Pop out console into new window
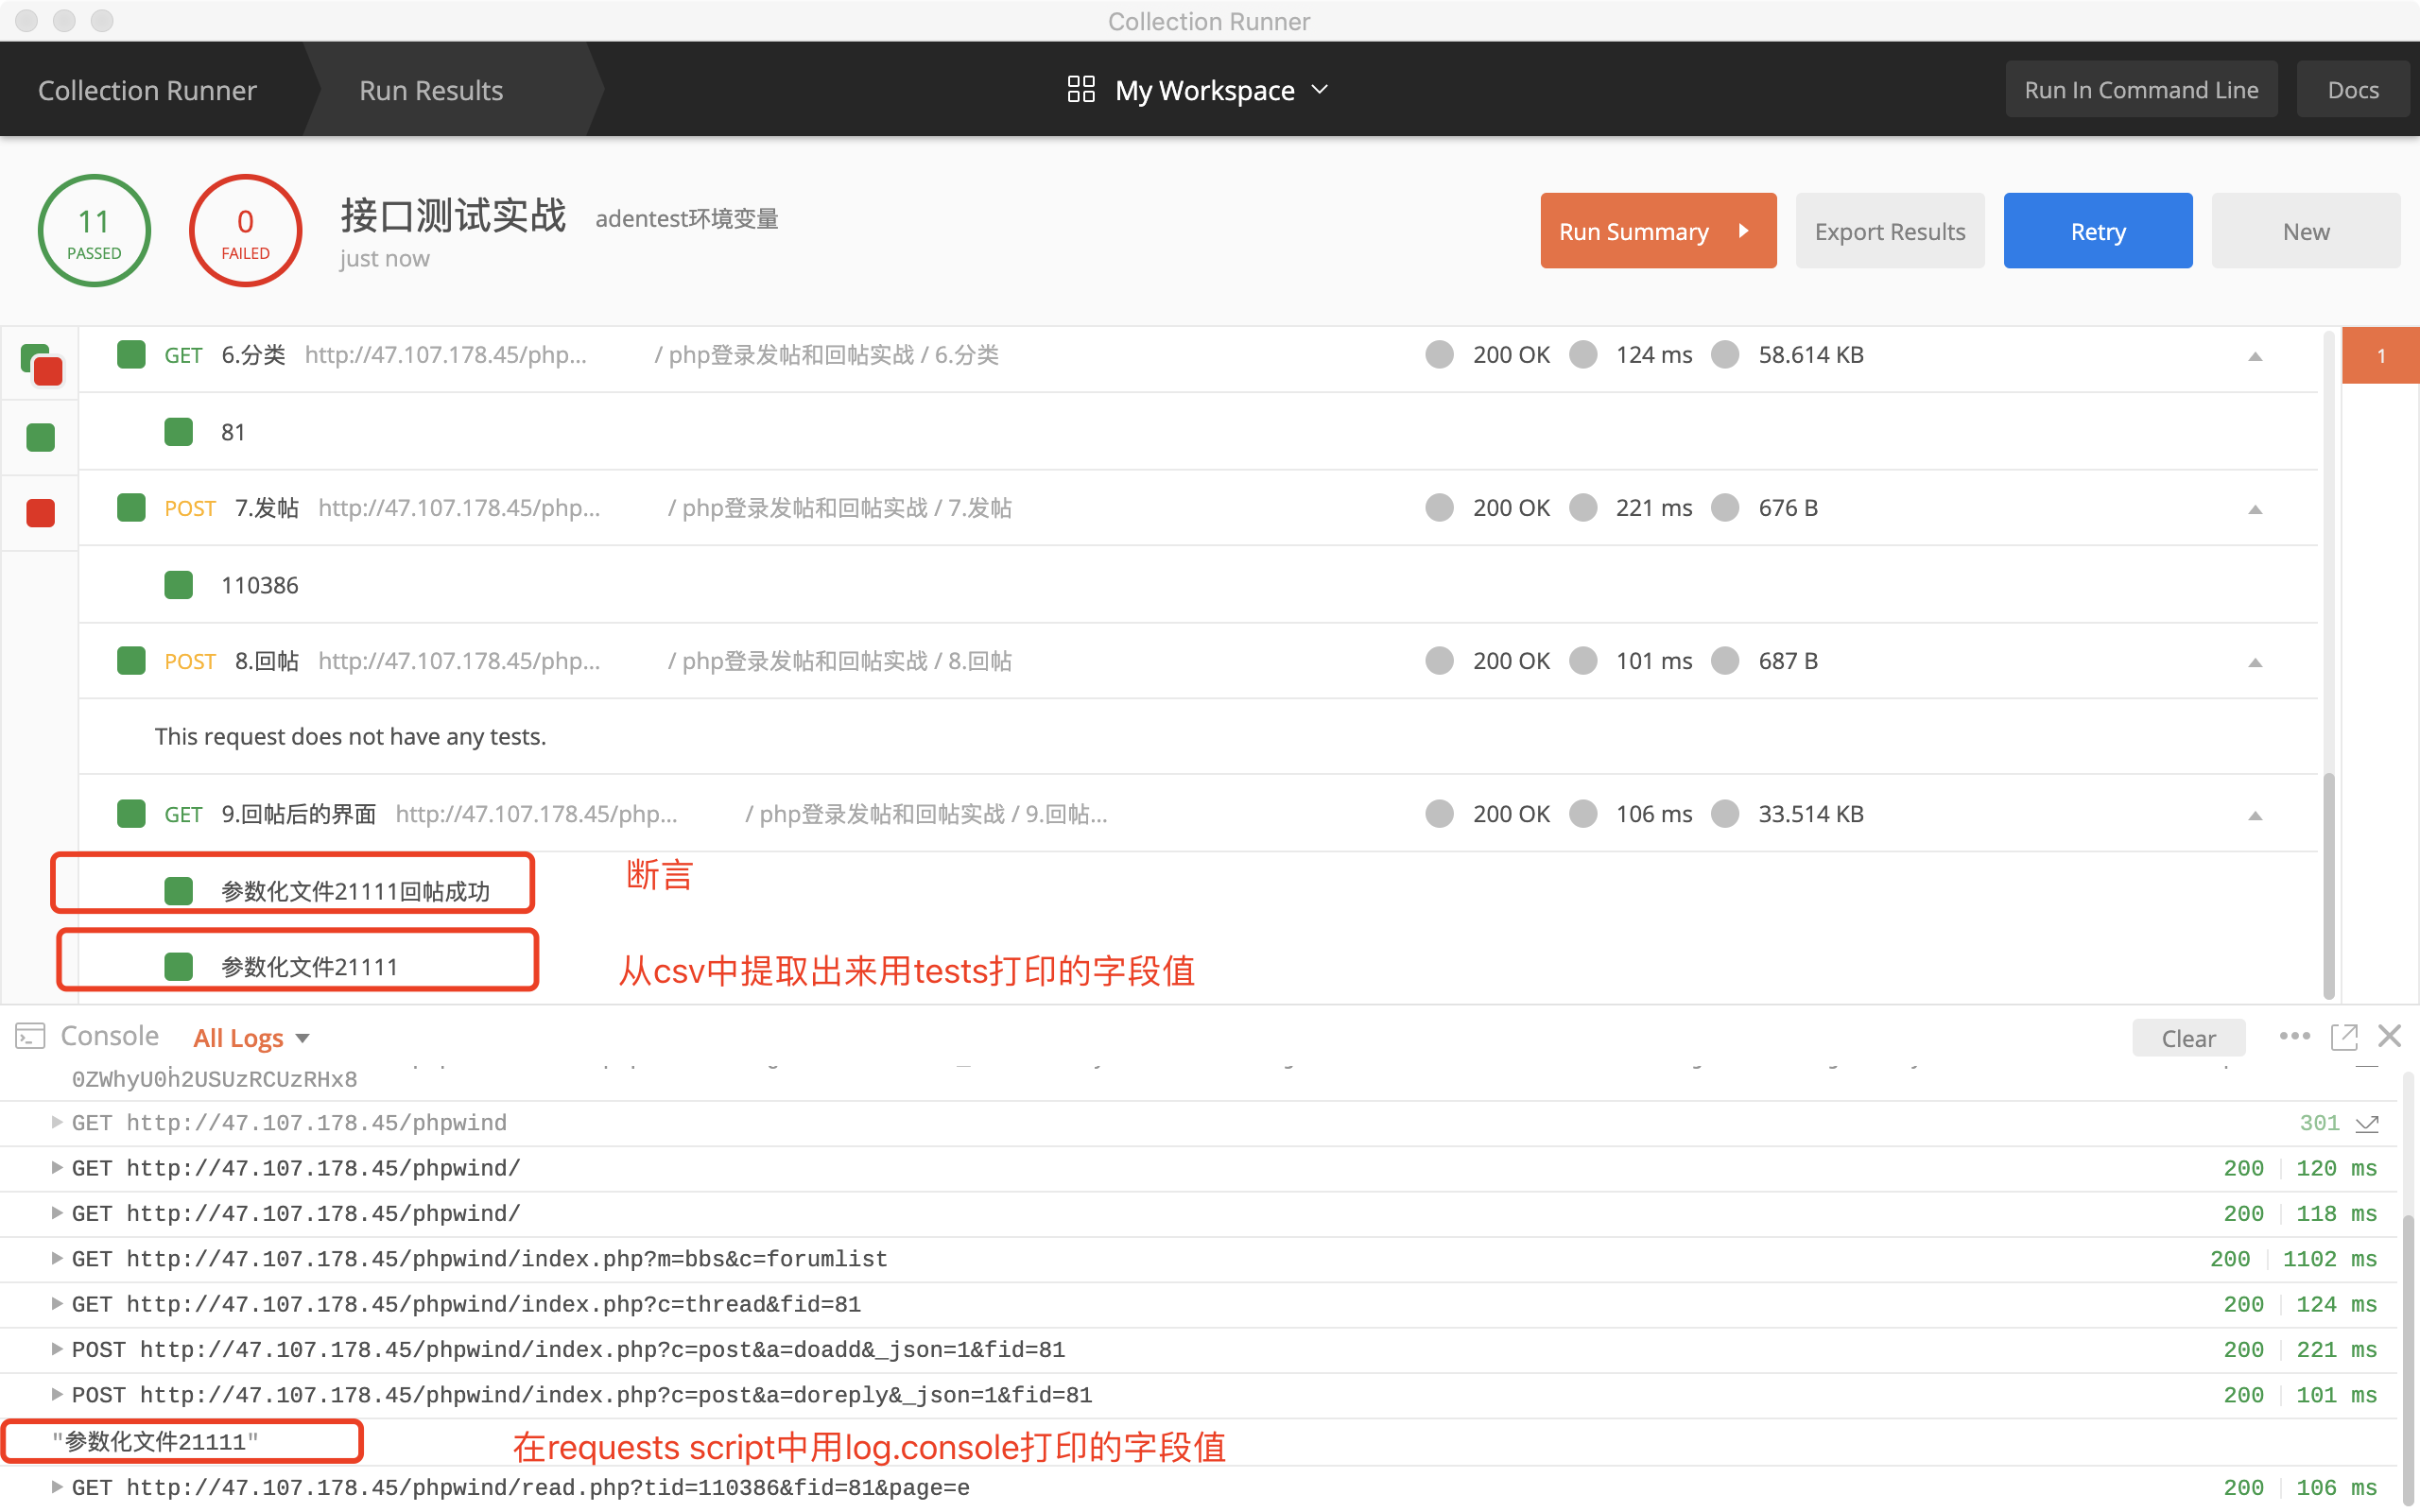 coord(2344,1036)
